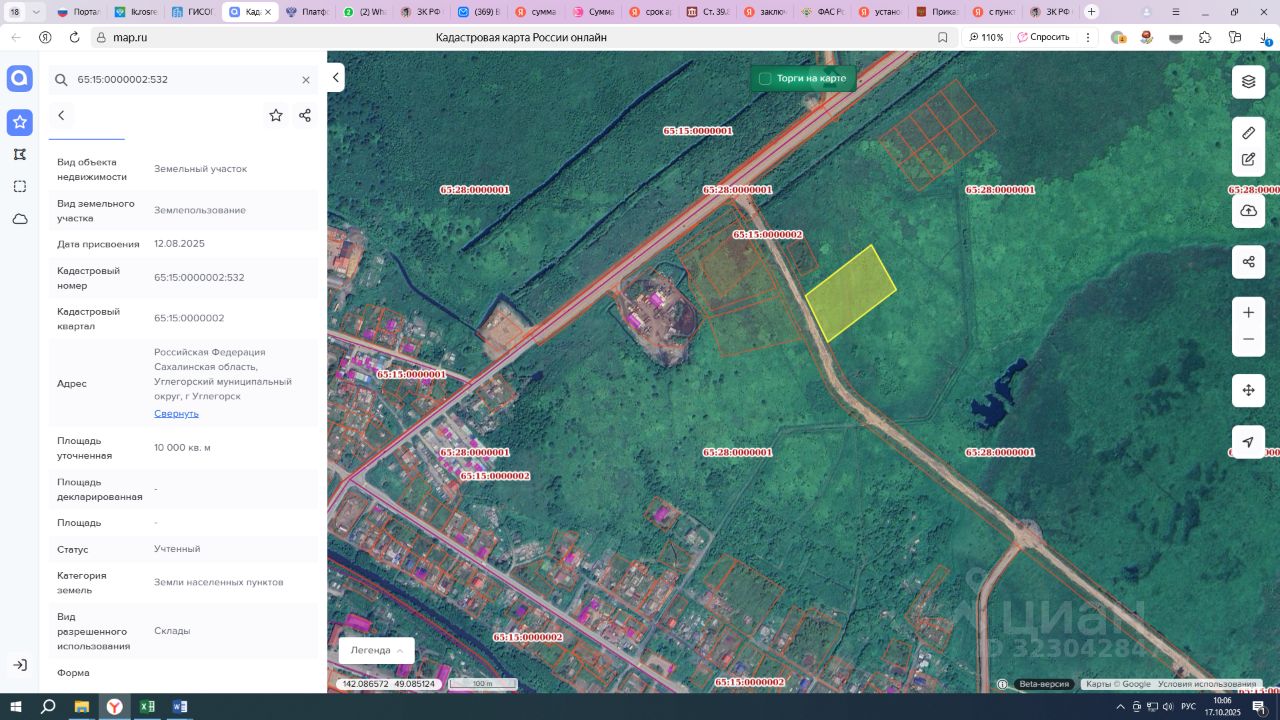The image size is (1280, 720).
Task: Zoom out the map with minus button
Action: 1248,340
